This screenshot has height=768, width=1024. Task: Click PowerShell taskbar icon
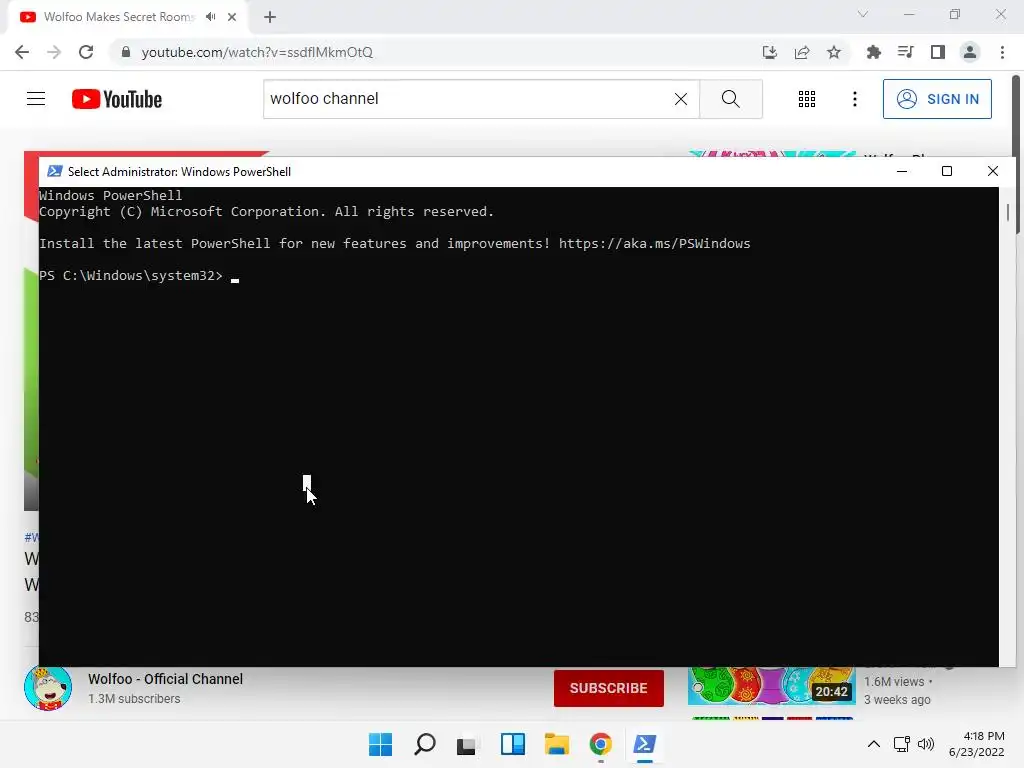(645, 744)
